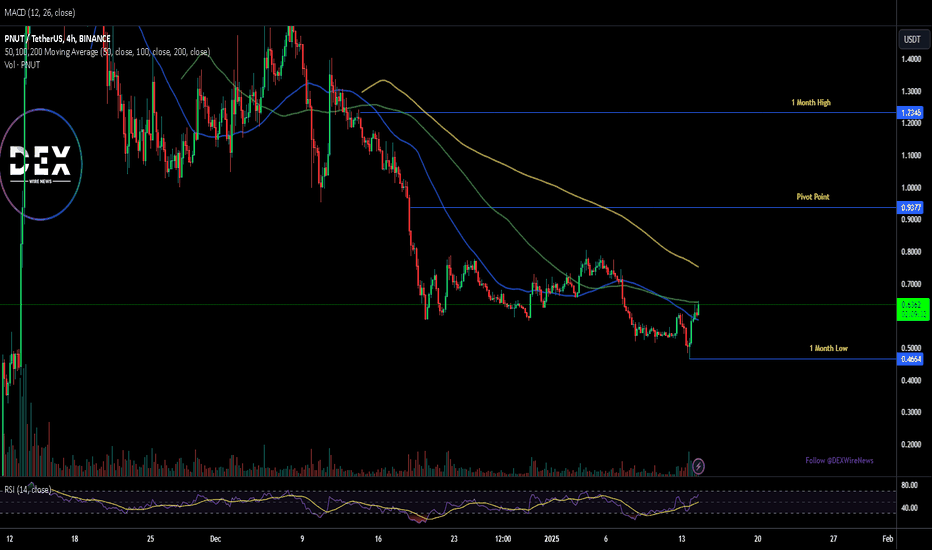932x550 pixels.
Task: Click the 80.00 RSI axis value
Action: 909,485
